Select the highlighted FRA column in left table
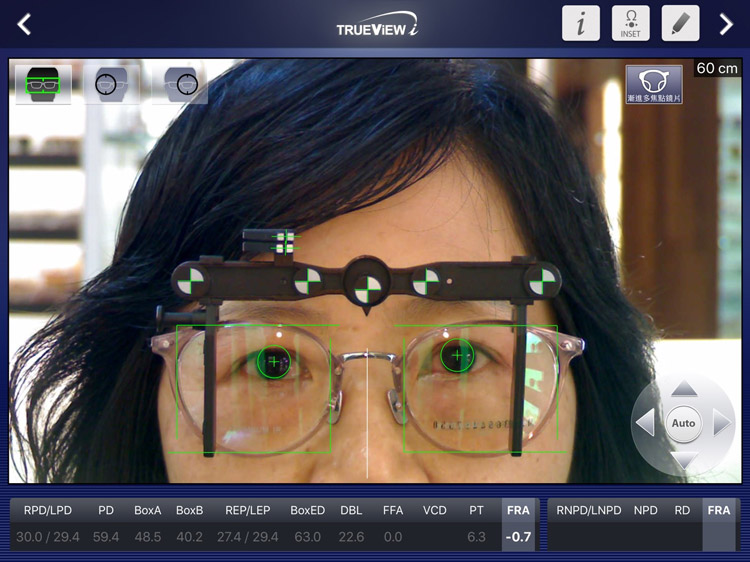750x562 pixels. pyautogui.click(x=518, y=524)
